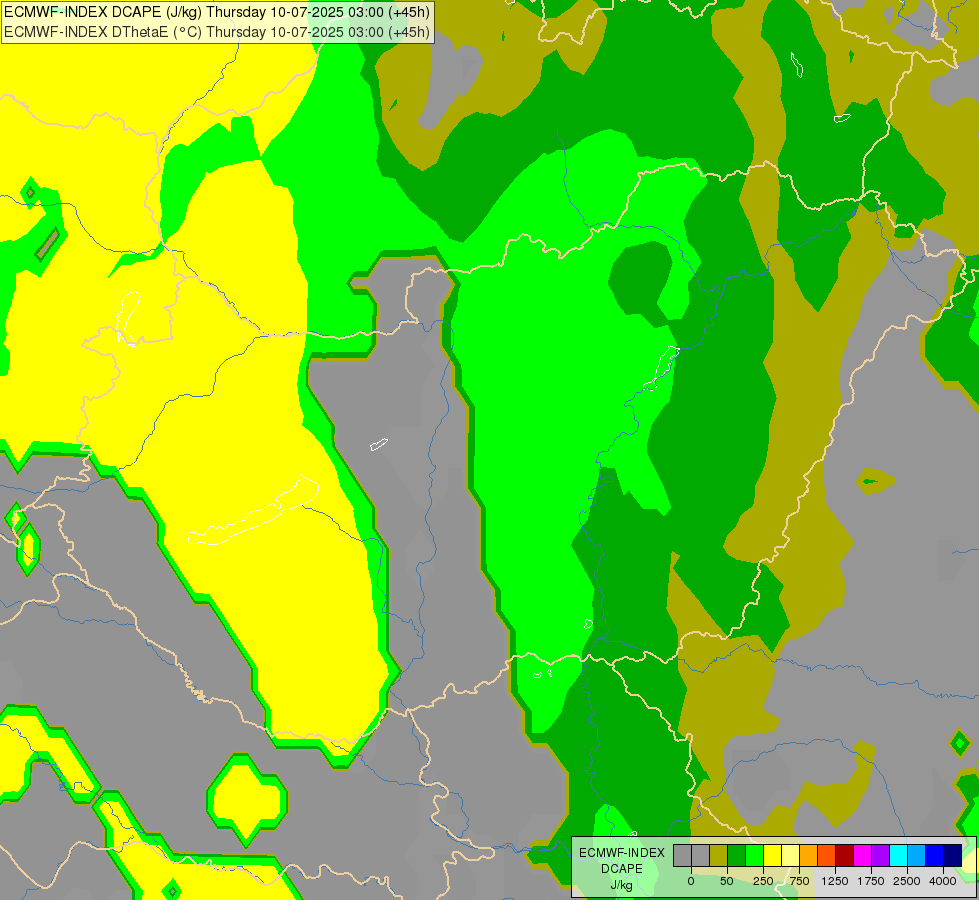
Task: Click the legend value 4000
Action: [x=943, y=881]
